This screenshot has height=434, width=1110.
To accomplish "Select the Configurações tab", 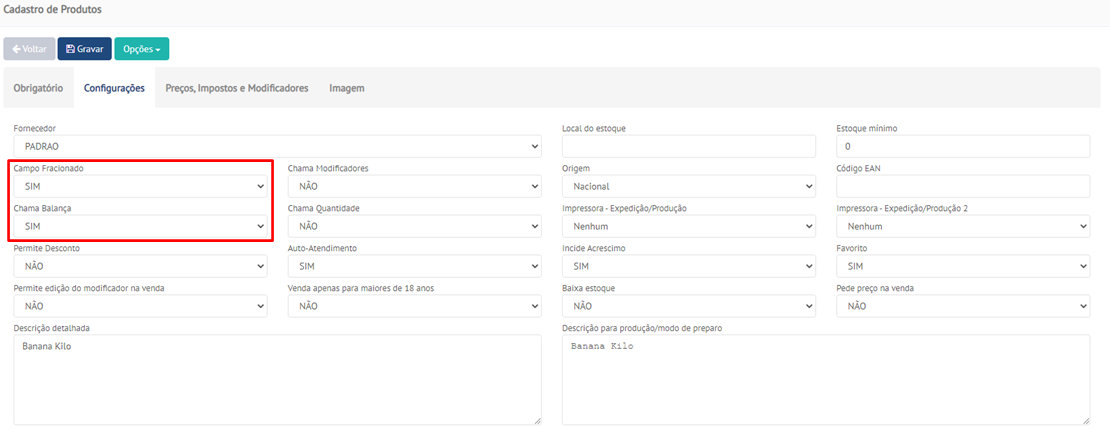I will 114,88.
